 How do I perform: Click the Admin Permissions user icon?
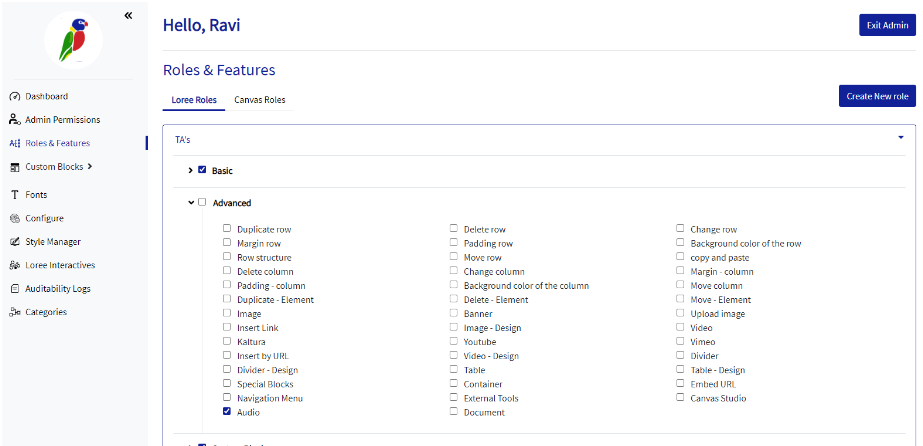tap(15, 120)
